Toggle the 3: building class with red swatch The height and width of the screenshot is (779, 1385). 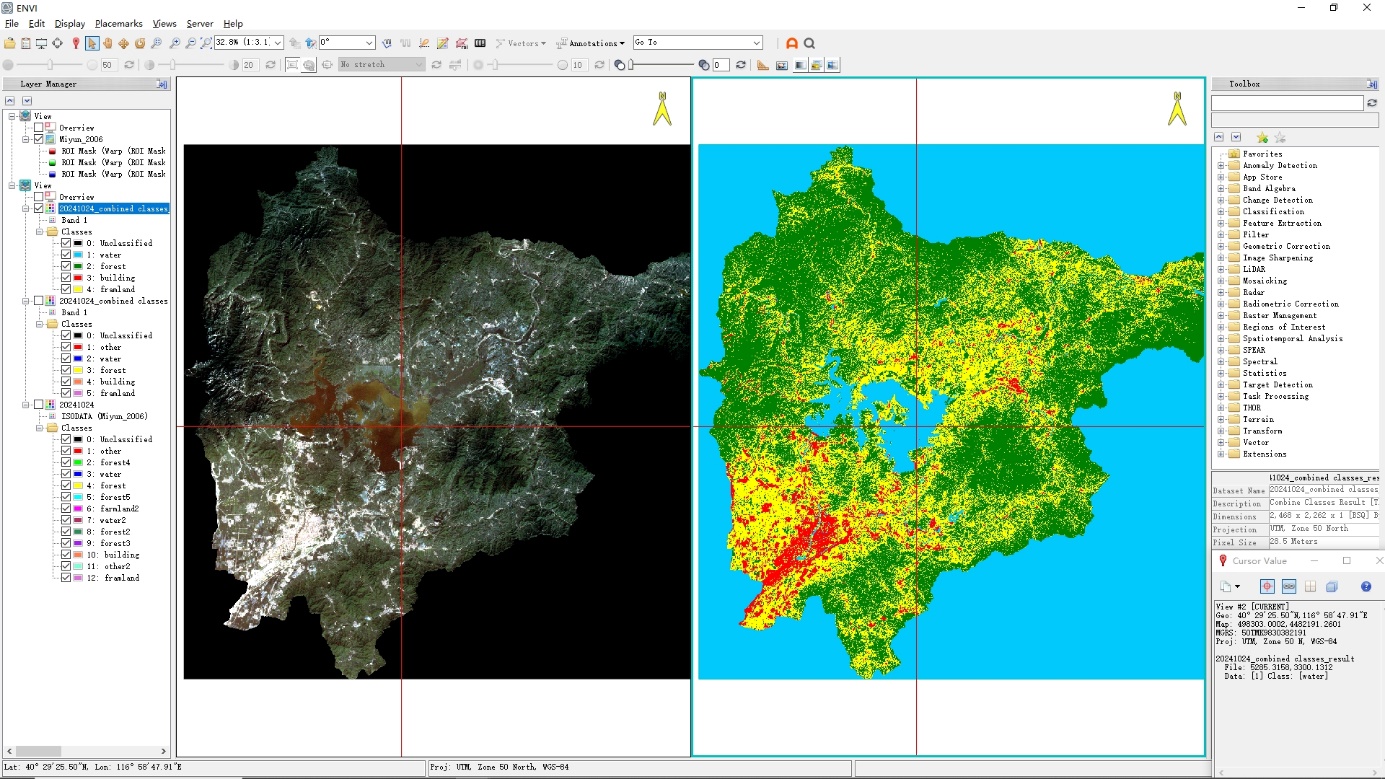point(66,278)
